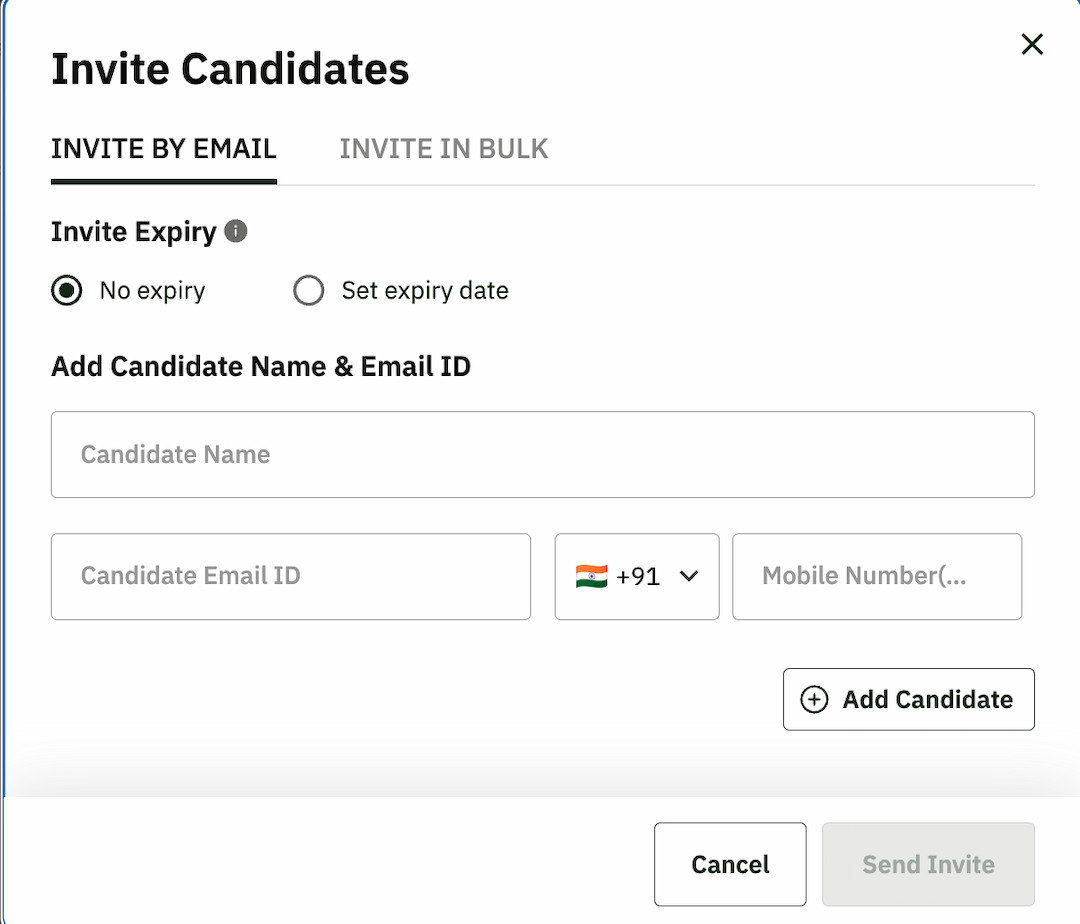Screen dimensions: 1080x924
Task: Open the Invite in Bulk tab
Action: (x=444, y=149)
